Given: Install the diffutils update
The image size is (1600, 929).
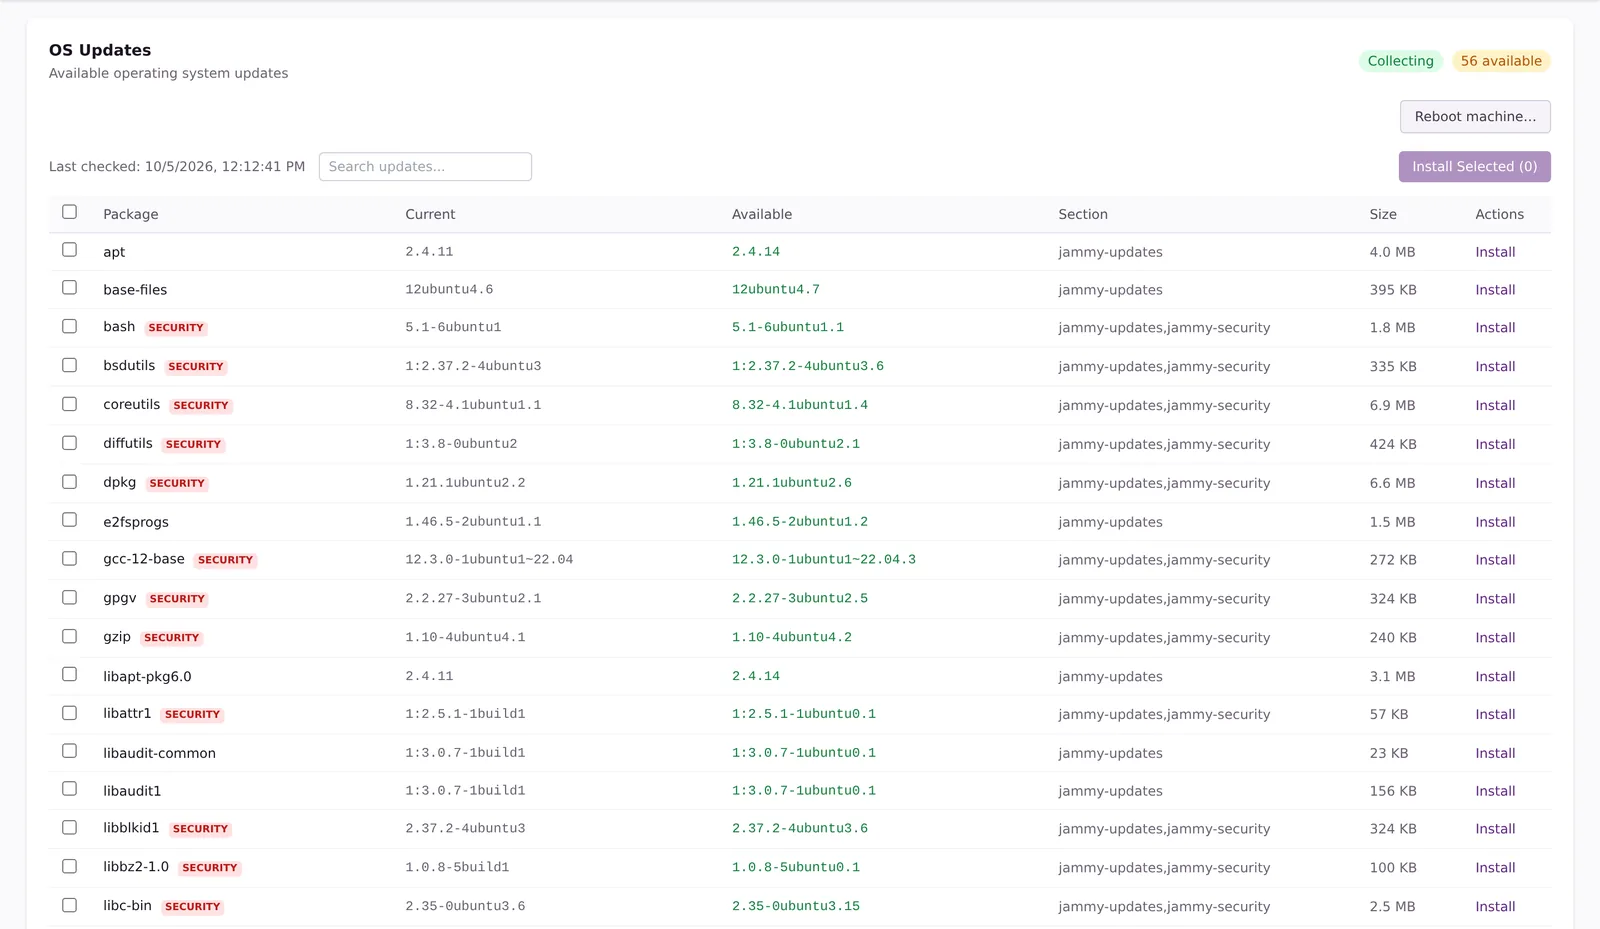Looking at the screenshot, I should pyautogui.click(x=1495, y=445).
